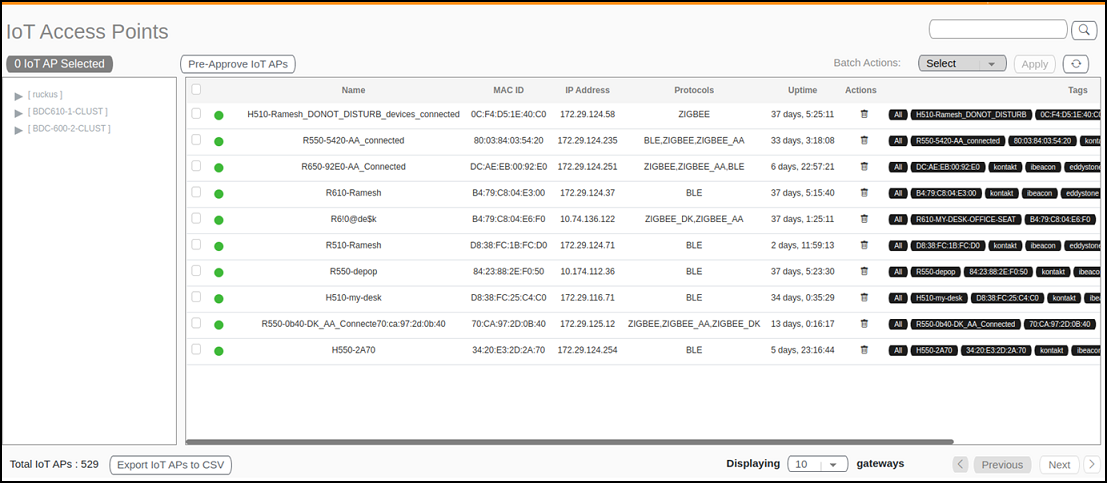Click the Protocols column header
The width and height of the screenshot is (1107, 483).
[x=694, y=90]
